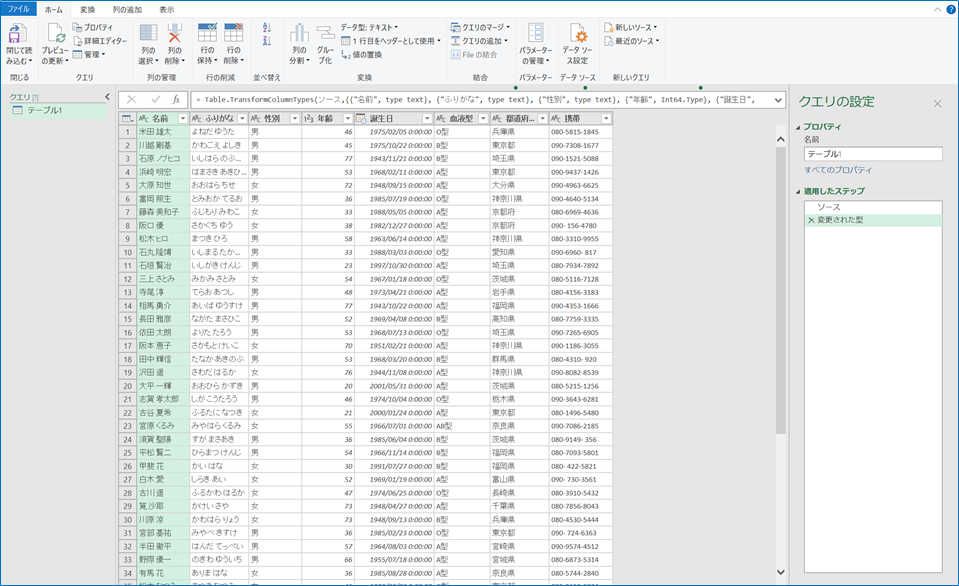Click the fx formula button

coord(176,100)
